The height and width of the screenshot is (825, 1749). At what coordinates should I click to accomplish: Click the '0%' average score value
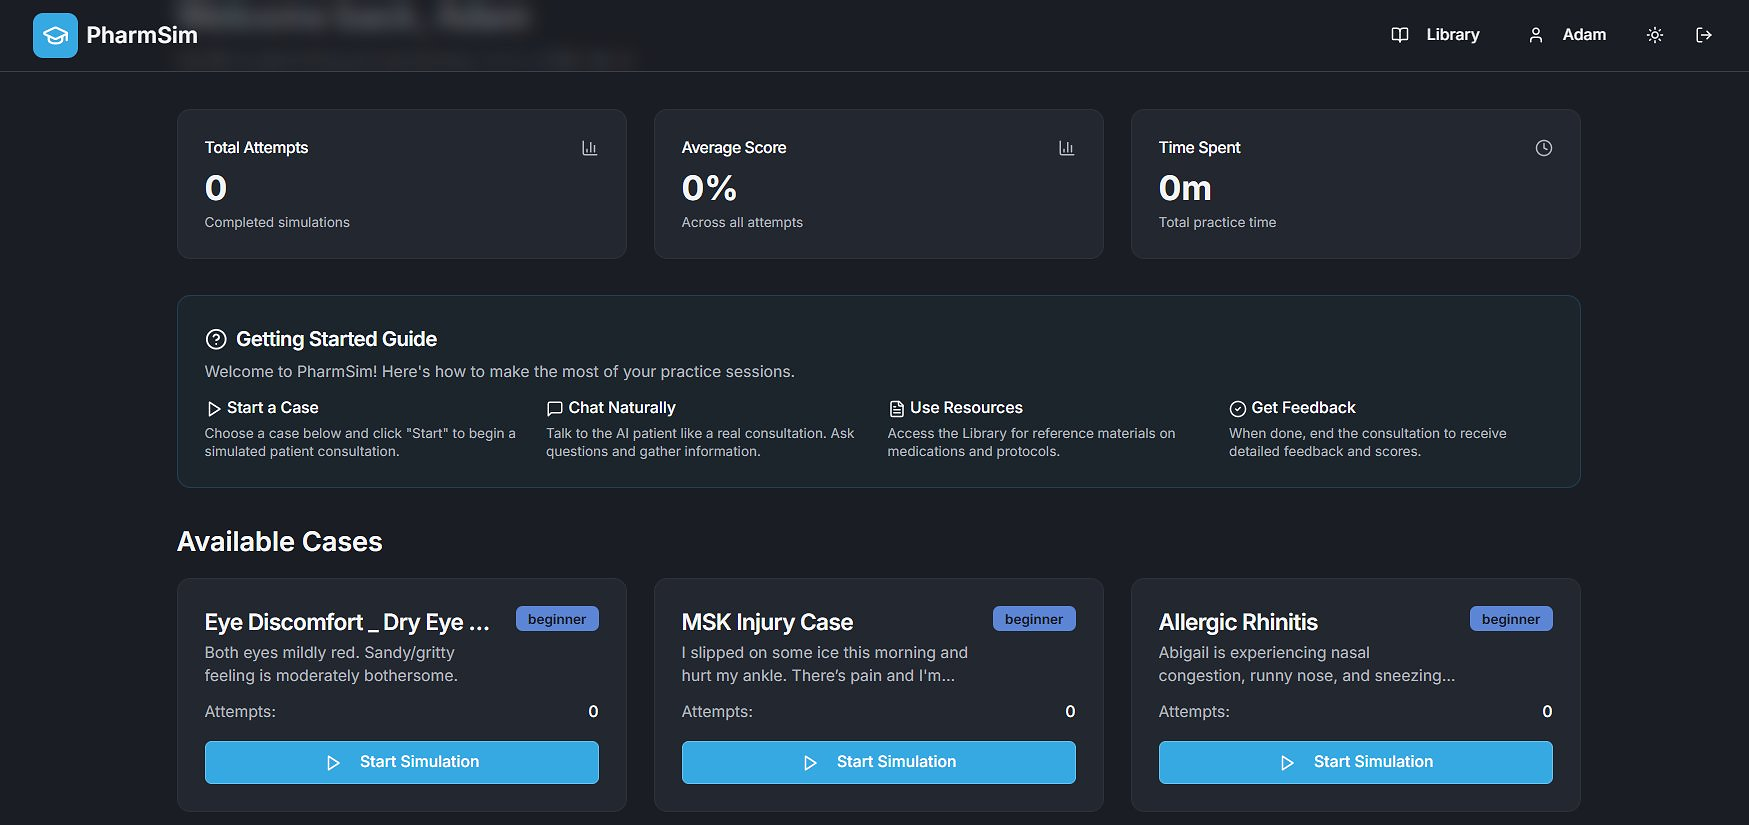709,188
